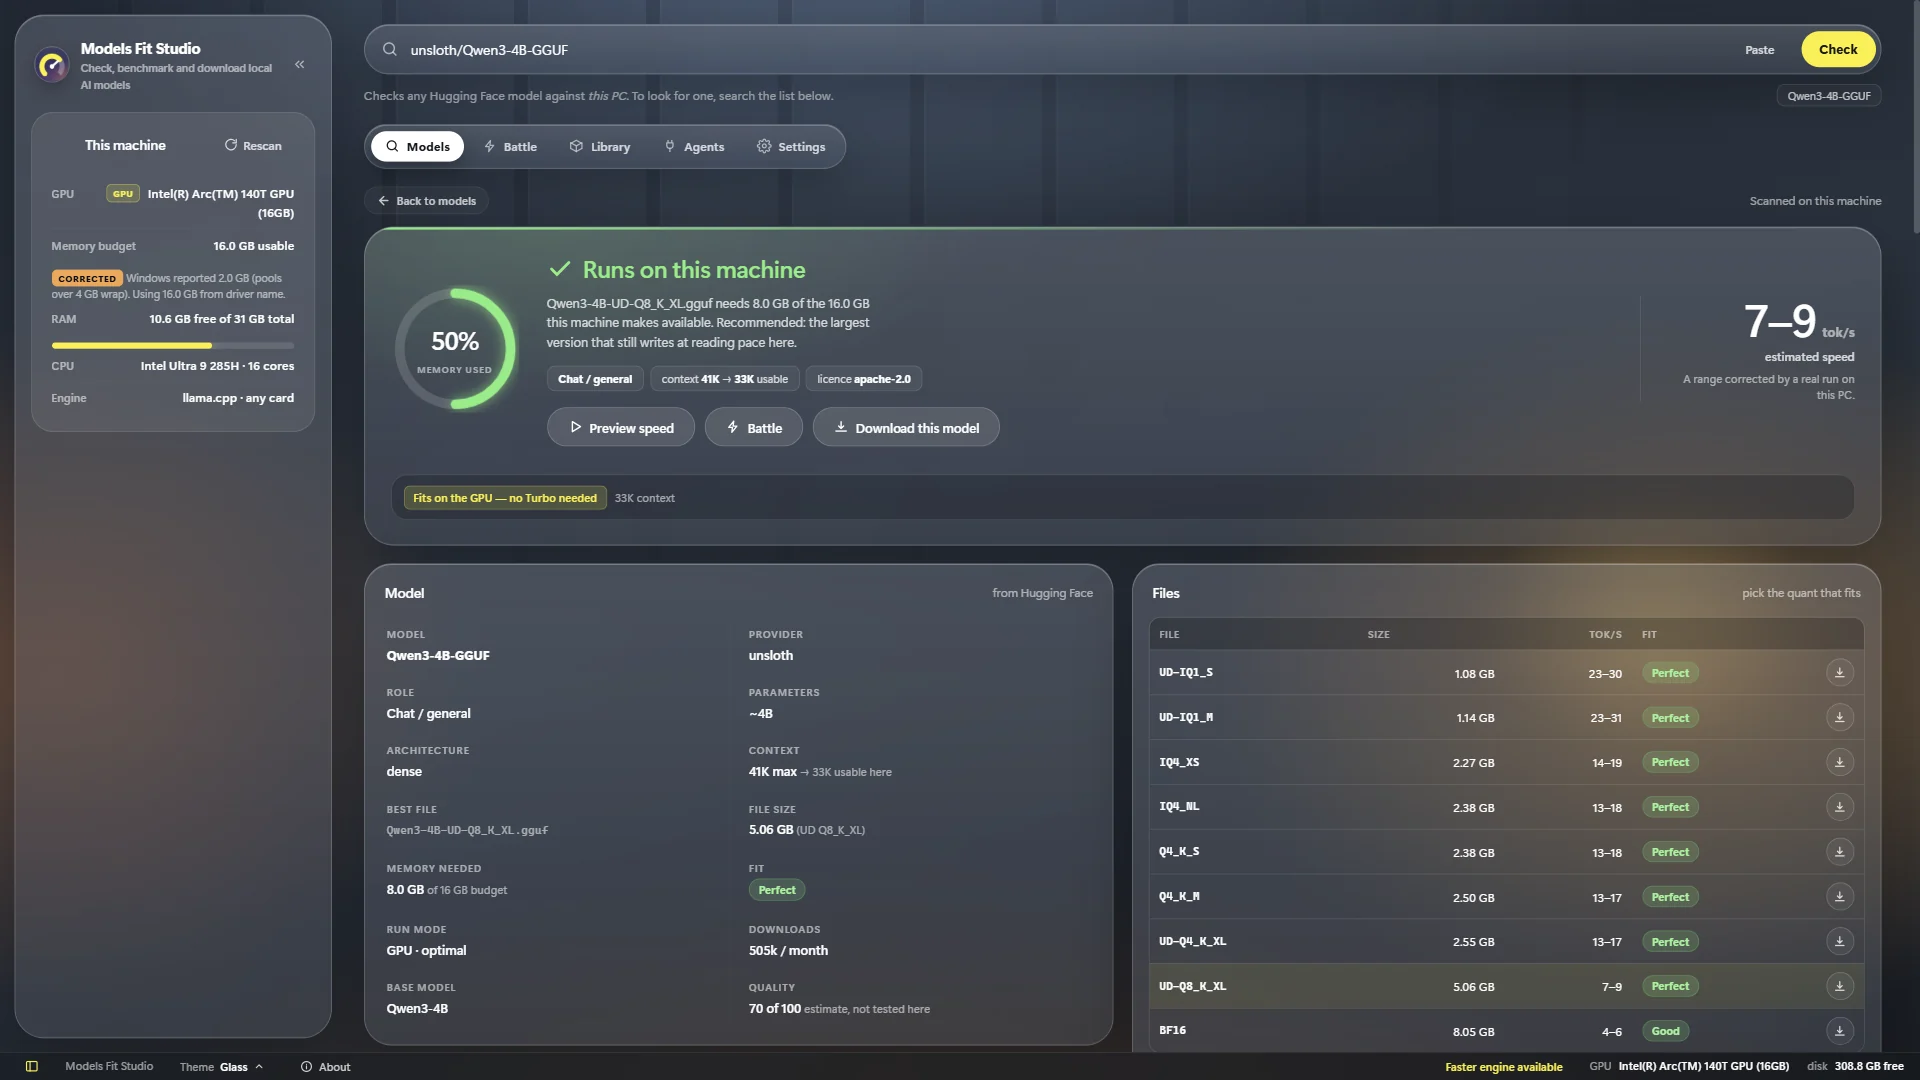Image resolution: width=1920 pixels, height=1080 pixels.
Task: Rescan this machine's hardware
Action: point(253,146)
